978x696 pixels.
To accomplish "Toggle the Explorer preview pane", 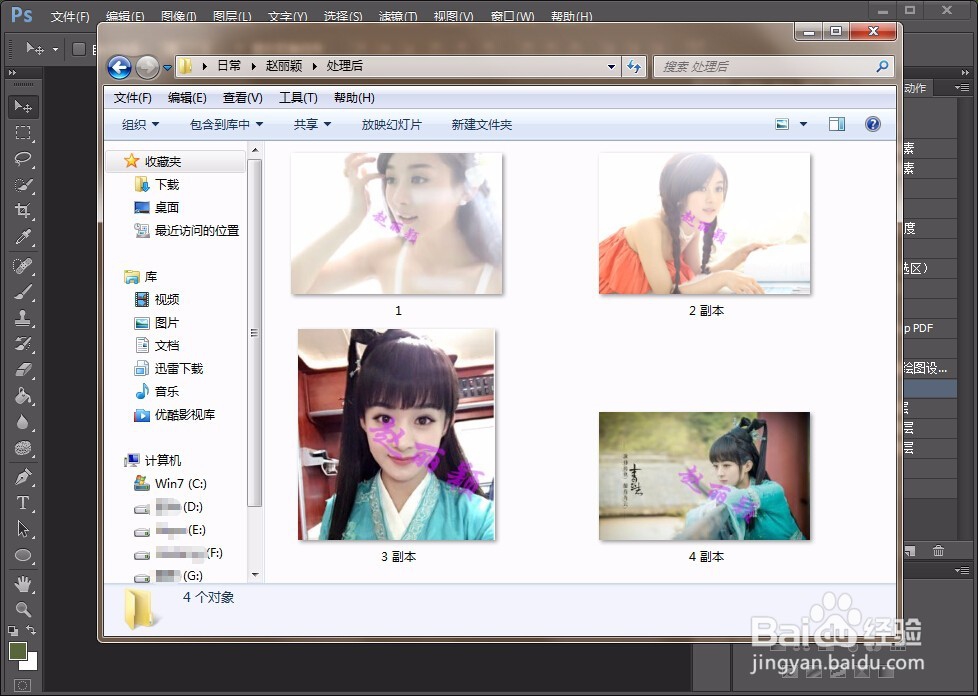I will [837, 124].
